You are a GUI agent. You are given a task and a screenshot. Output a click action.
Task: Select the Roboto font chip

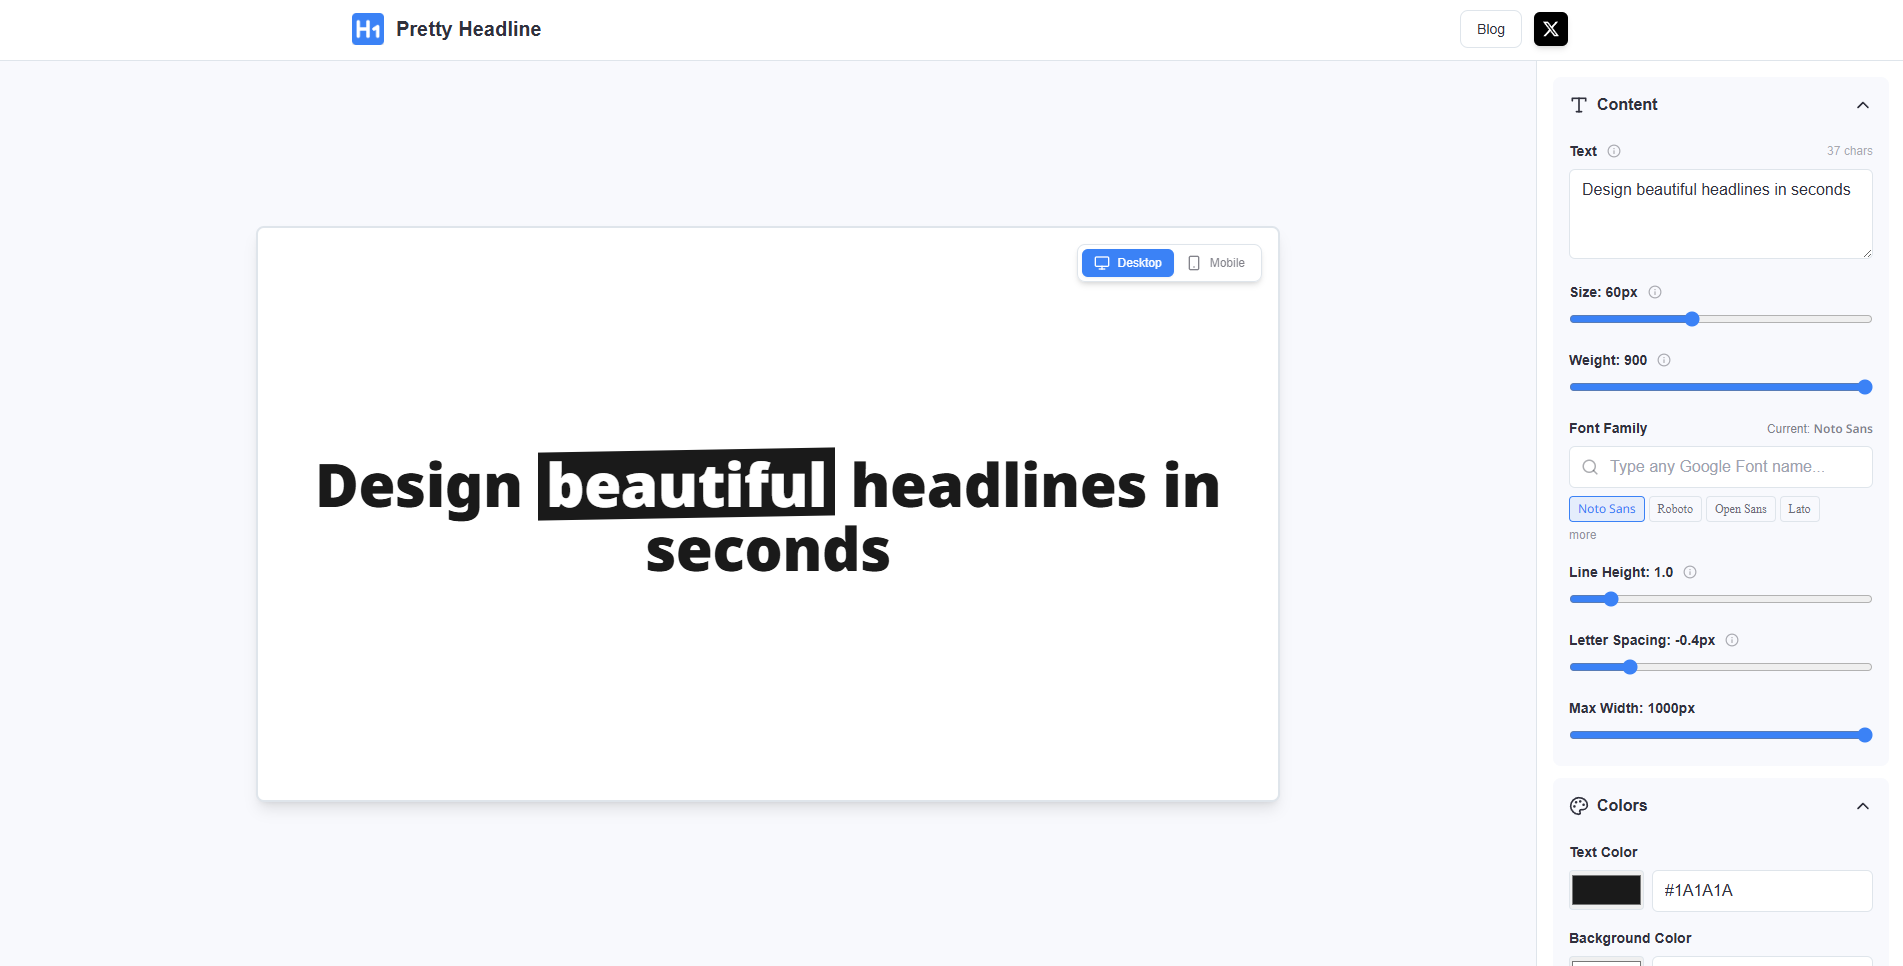click(1675, 509)
